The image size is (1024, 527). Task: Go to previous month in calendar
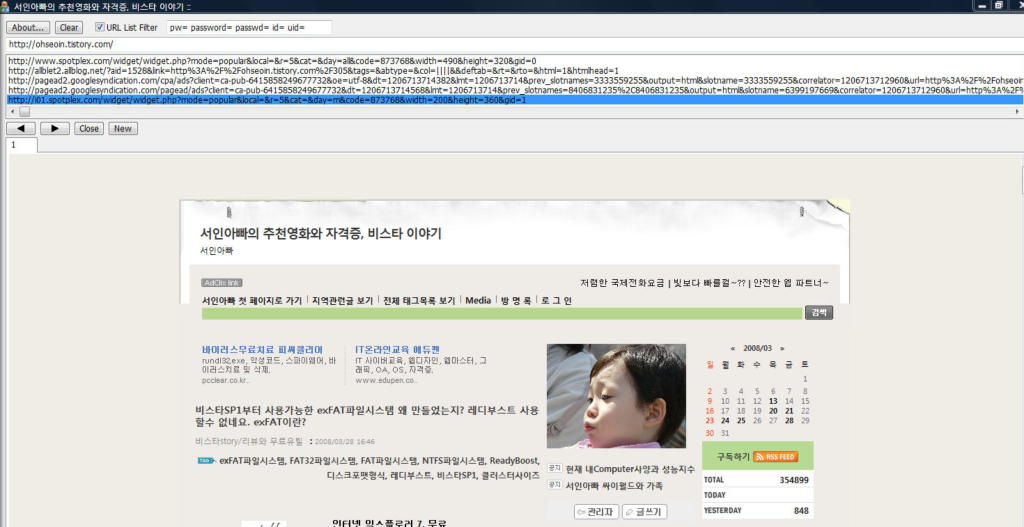pos(733,348)
